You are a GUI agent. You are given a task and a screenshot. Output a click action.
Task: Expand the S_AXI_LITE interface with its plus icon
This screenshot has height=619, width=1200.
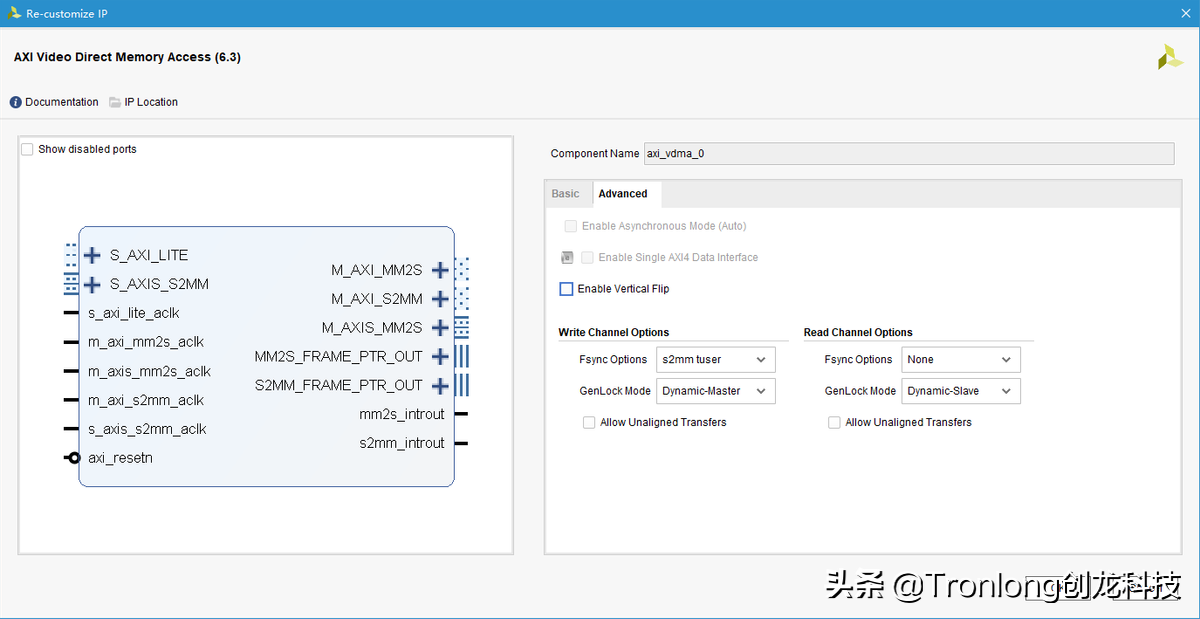[92, 255]
